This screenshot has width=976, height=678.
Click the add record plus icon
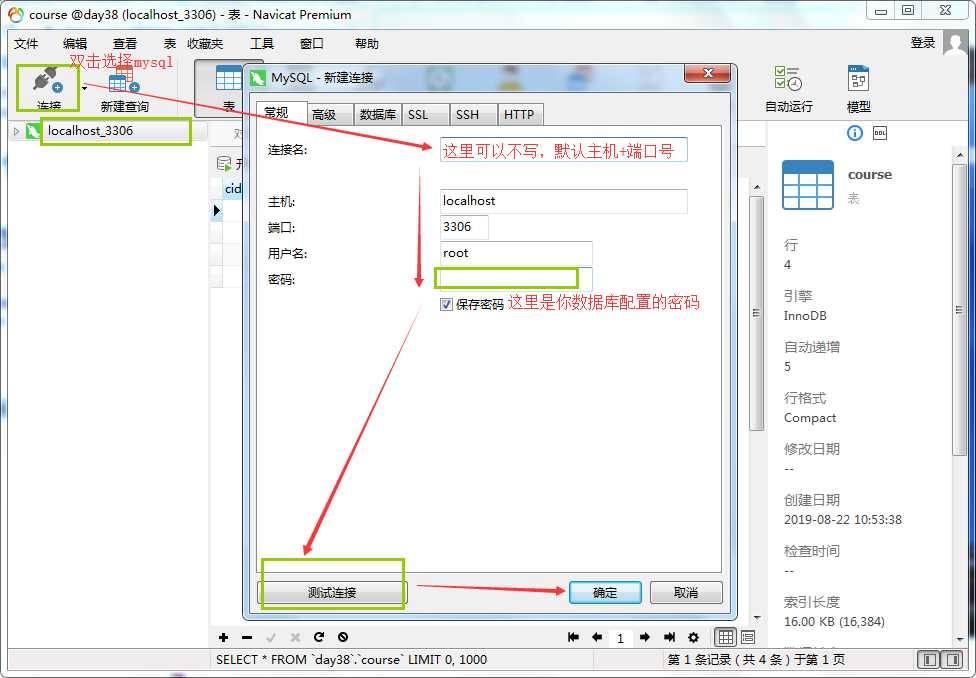(x=223, y=637)
